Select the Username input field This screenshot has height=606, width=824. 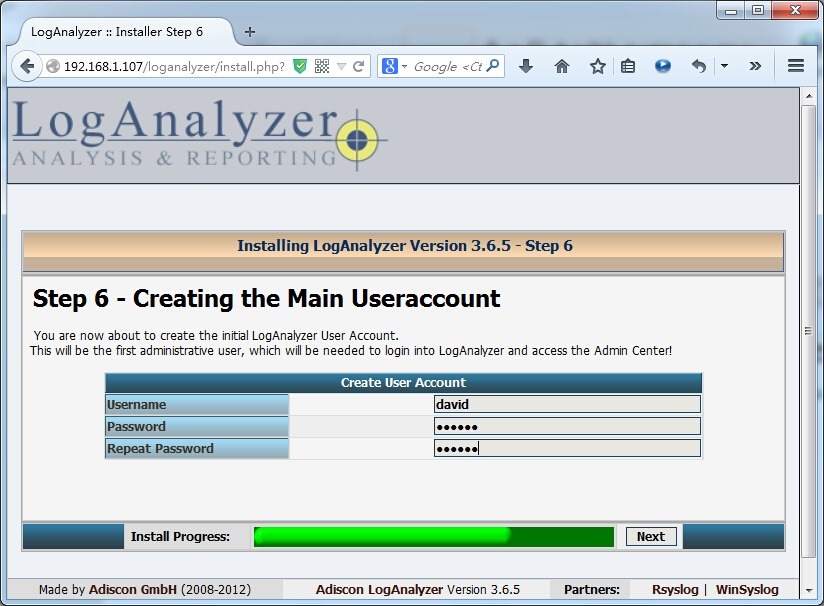[x=565, y=404]
